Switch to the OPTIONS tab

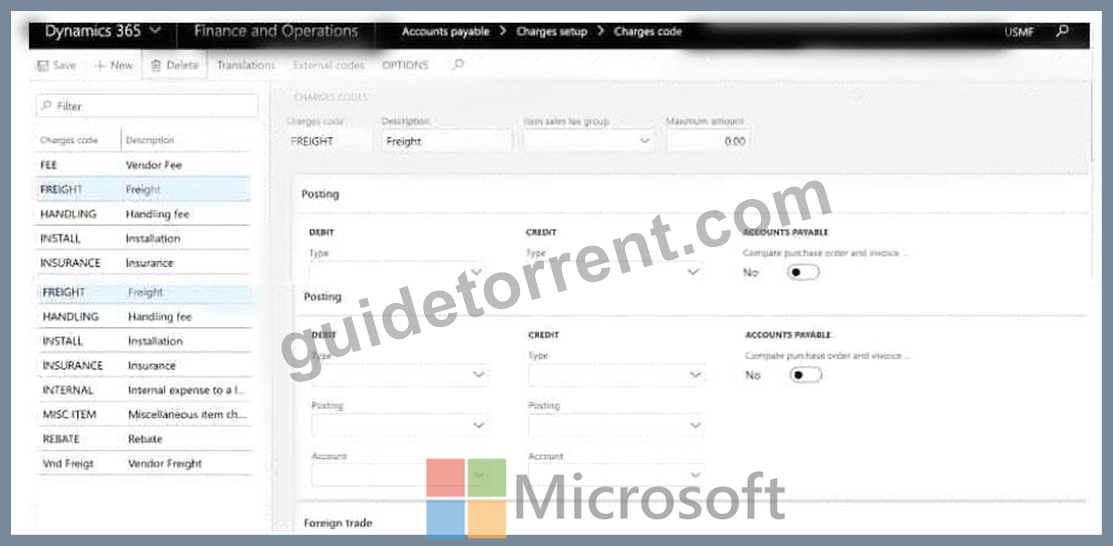click(x=405, y=65)
